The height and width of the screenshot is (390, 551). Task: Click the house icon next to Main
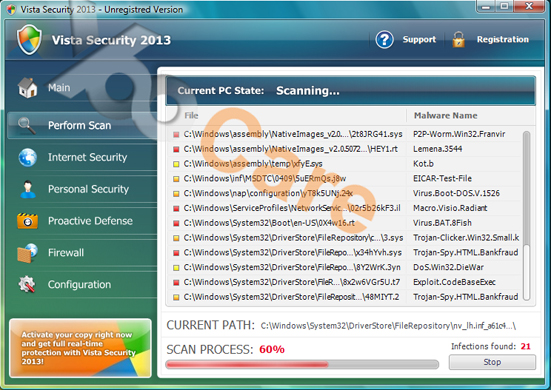coord(27,87)
